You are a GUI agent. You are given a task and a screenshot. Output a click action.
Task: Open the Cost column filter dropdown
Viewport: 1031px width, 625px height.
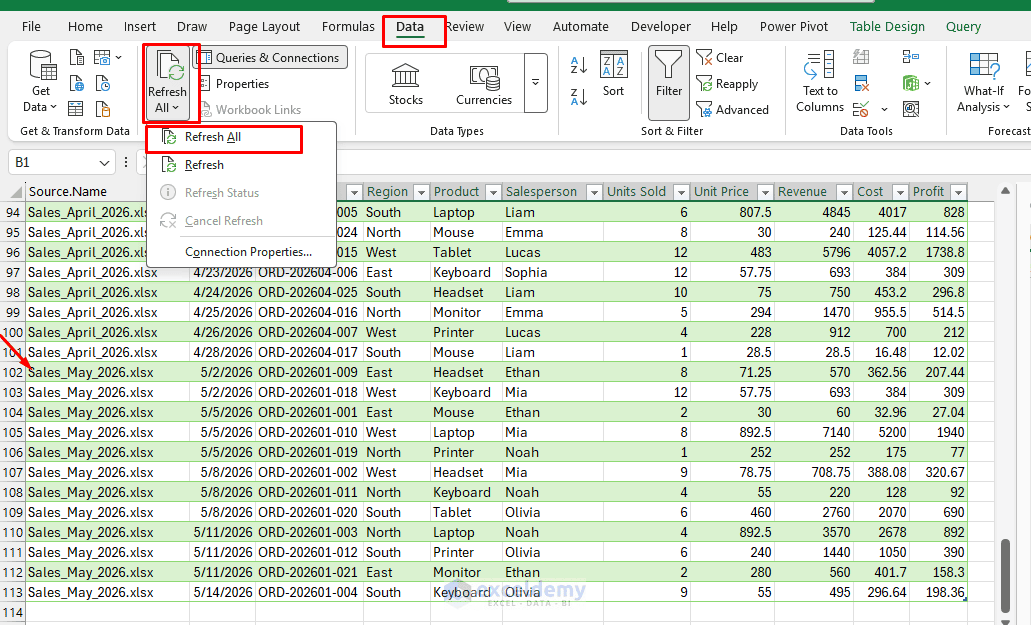coord(900,192)
